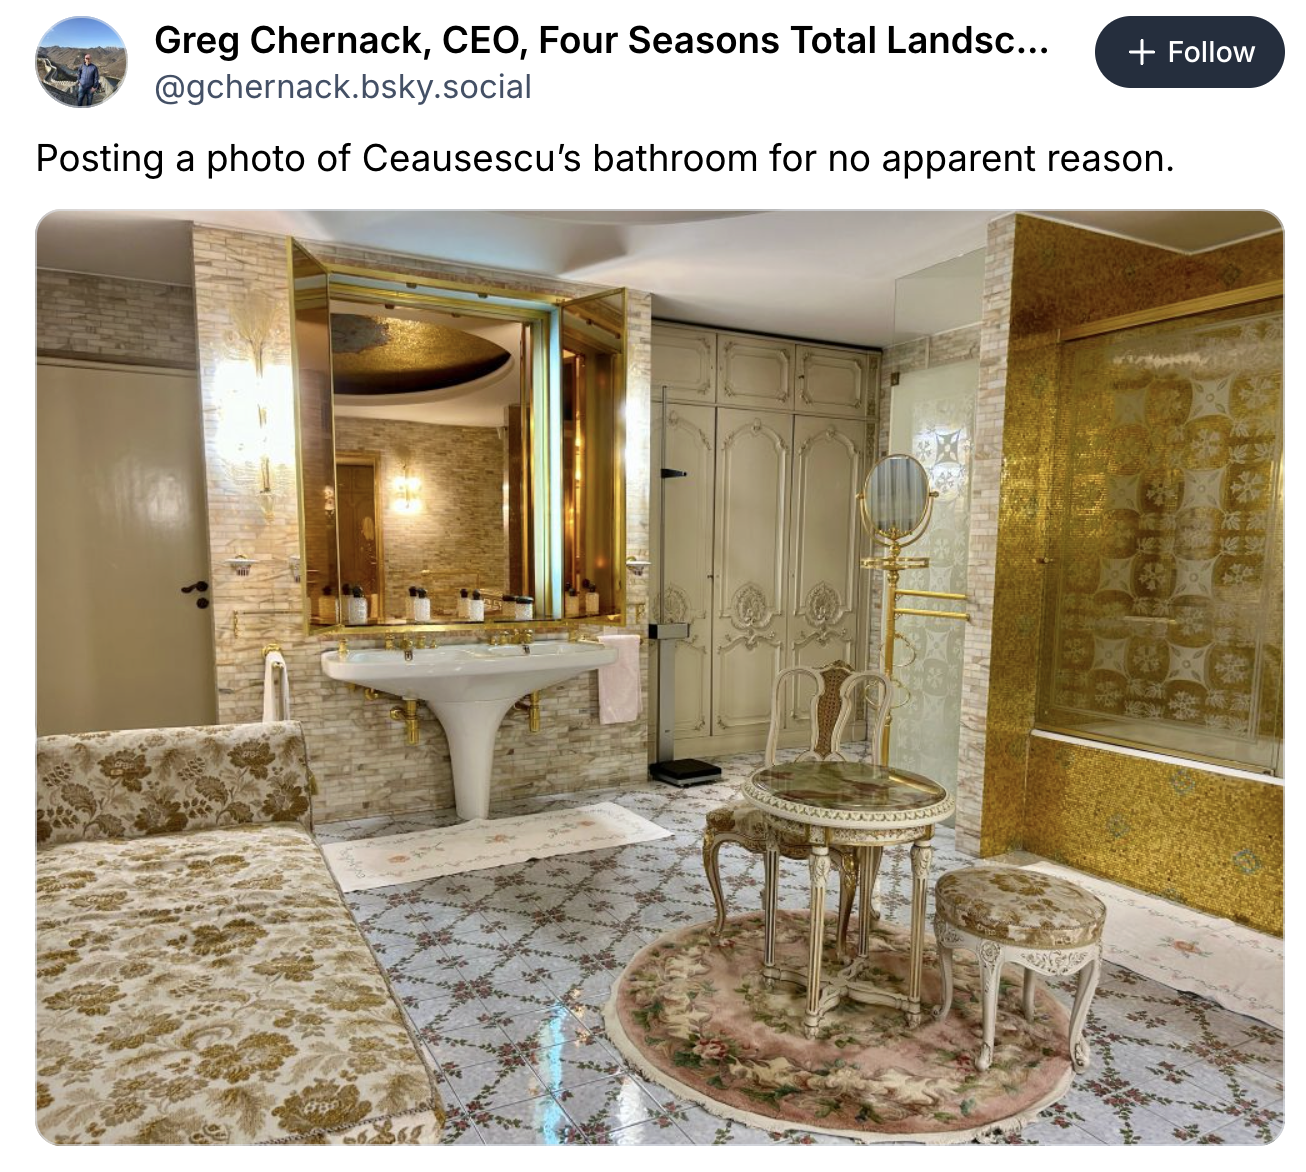Open the @gchernack.bsky.social handle link
Viewport: 1306px width, 1172px height.
point(343,87)
